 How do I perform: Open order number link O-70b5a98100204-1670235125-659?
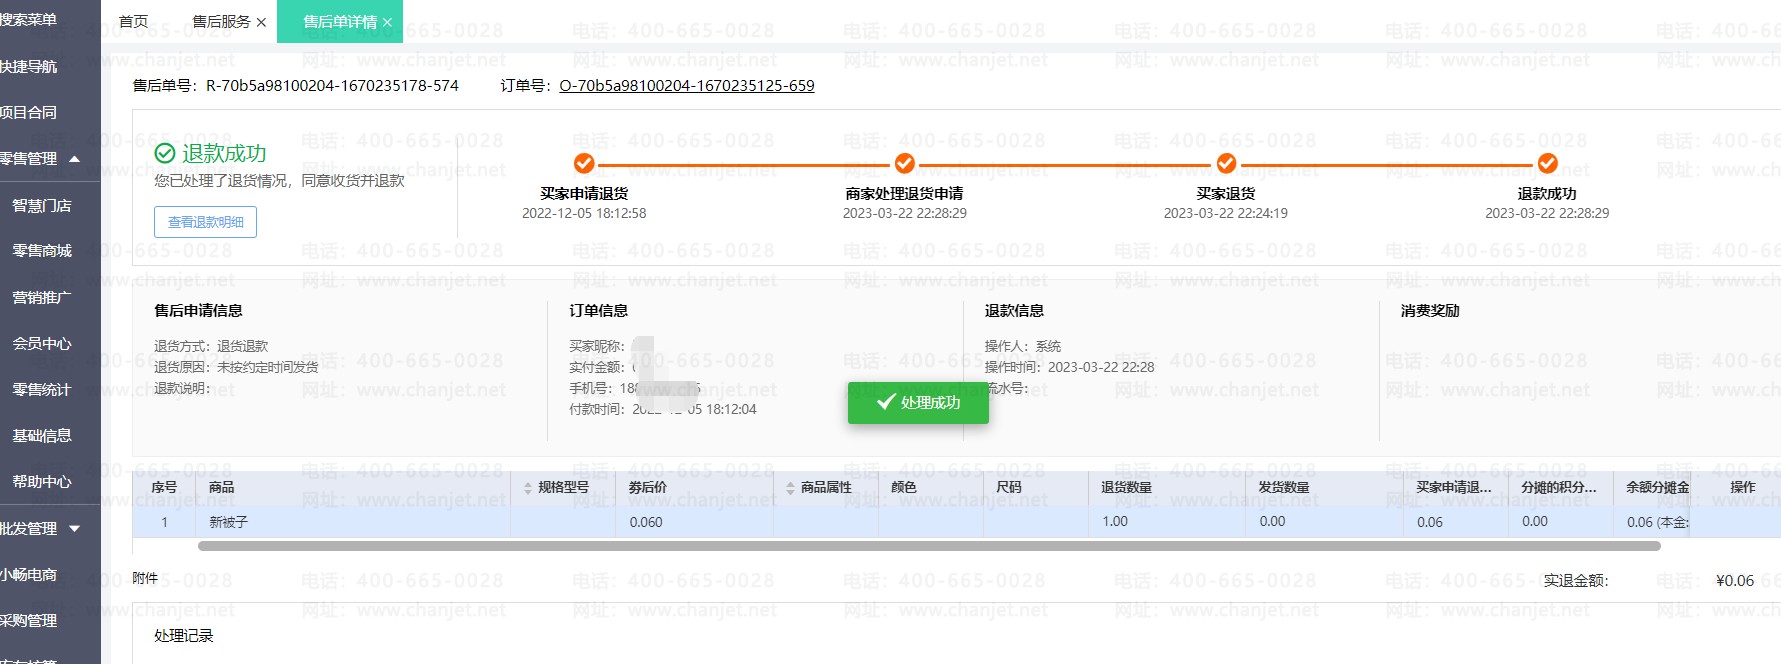[687, 86]
